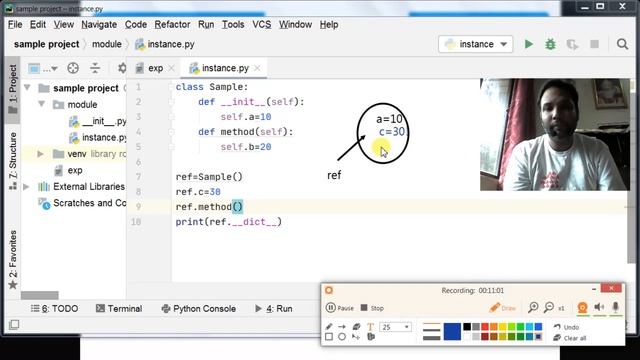
Task: Open the instance run configuration dropdown
Action: [x=476, y=44]
